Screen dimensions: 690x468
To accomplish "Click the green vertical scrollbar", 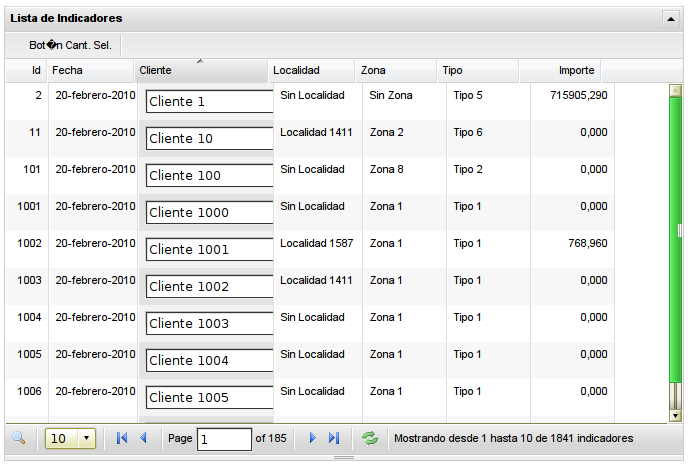I will pyautogui.click(x=675, y=250).
